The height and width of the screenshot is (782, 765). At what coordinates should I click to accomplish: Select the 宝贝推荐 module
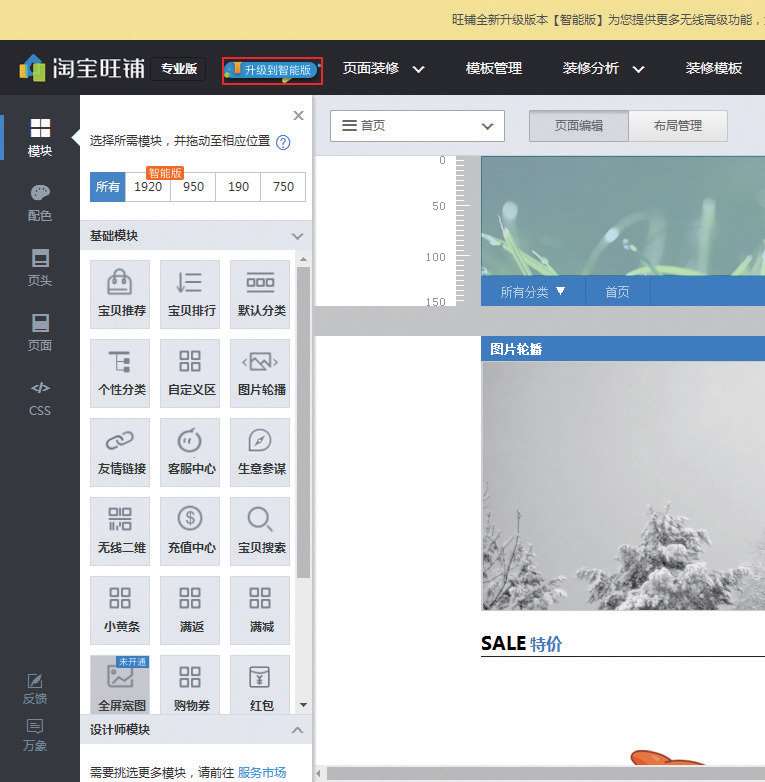120,294
